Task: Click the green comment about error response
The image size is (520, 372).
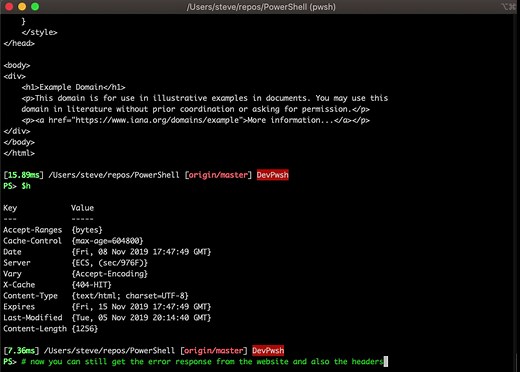Action: pos(202,362)
